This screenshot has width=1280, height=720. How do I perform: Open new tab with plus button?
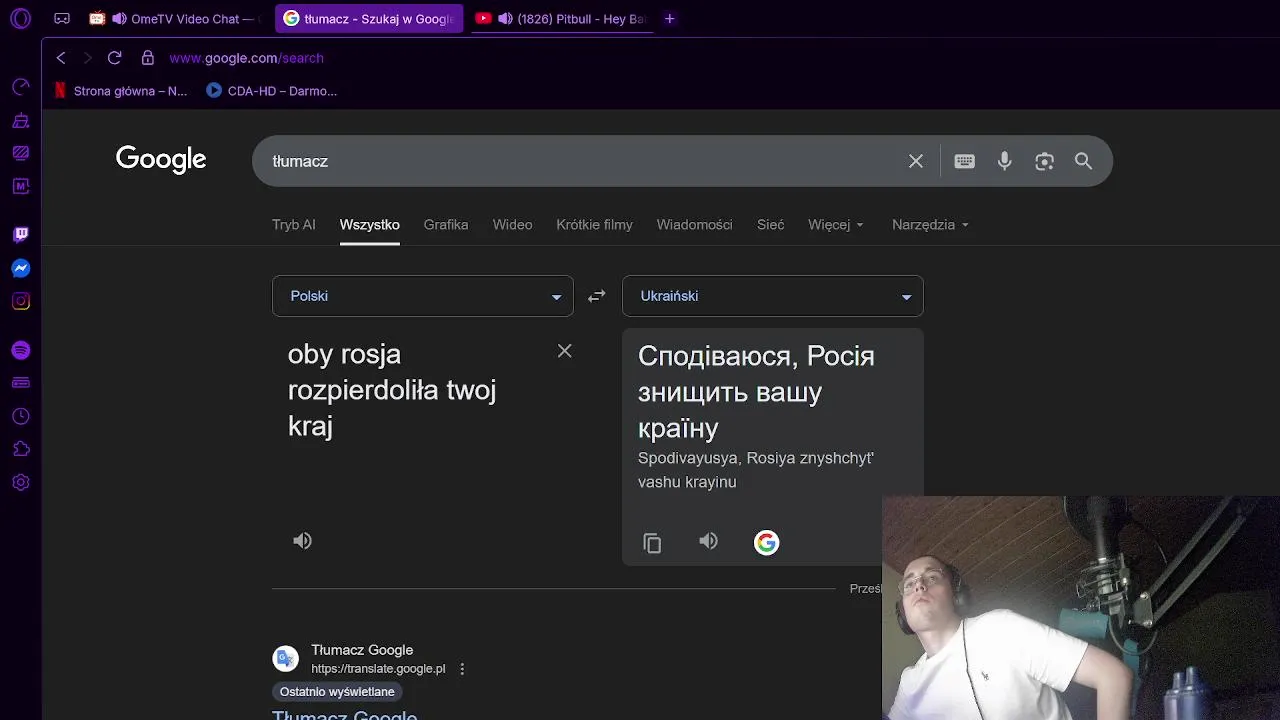[x=670, y=18]
